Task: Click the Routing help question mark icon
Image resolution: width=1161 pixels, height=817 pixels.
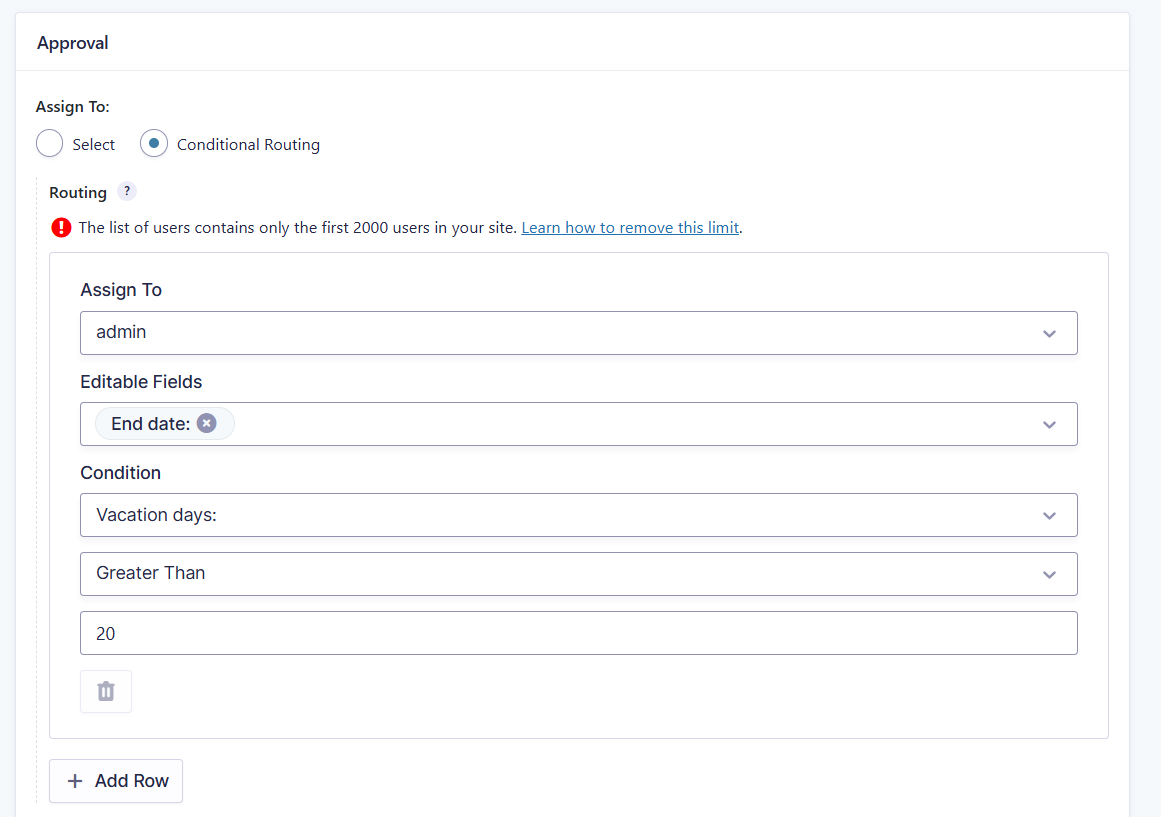Action: [126, 191]
